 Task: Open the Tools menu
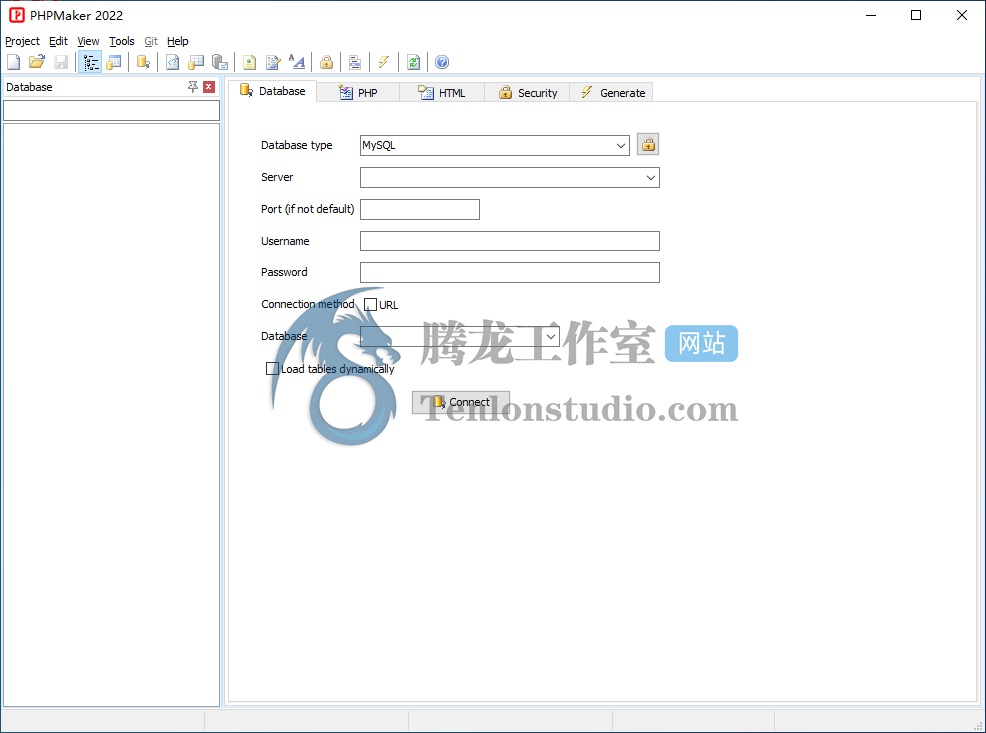121,41
